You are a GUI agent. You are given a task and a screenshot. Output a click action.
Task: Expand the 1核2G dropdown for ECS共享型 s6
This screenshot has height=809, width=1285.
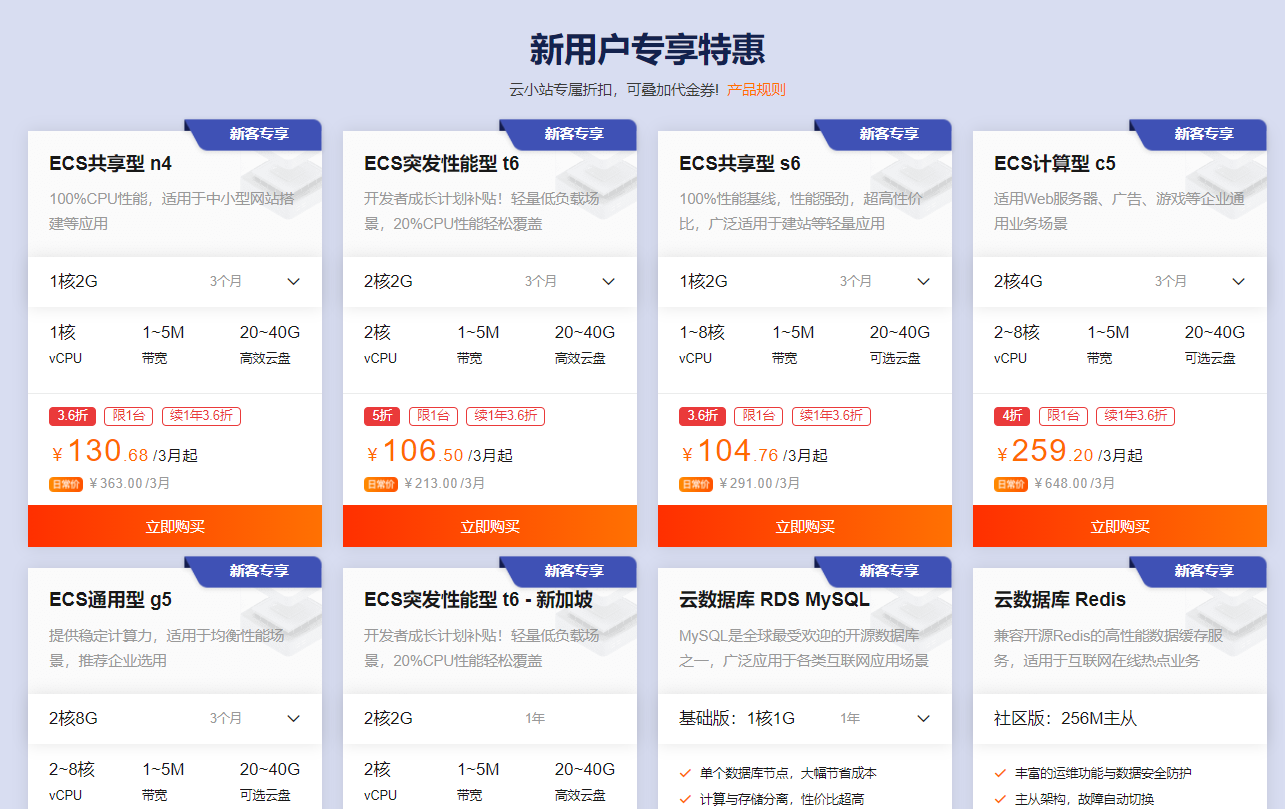[805, 281]
